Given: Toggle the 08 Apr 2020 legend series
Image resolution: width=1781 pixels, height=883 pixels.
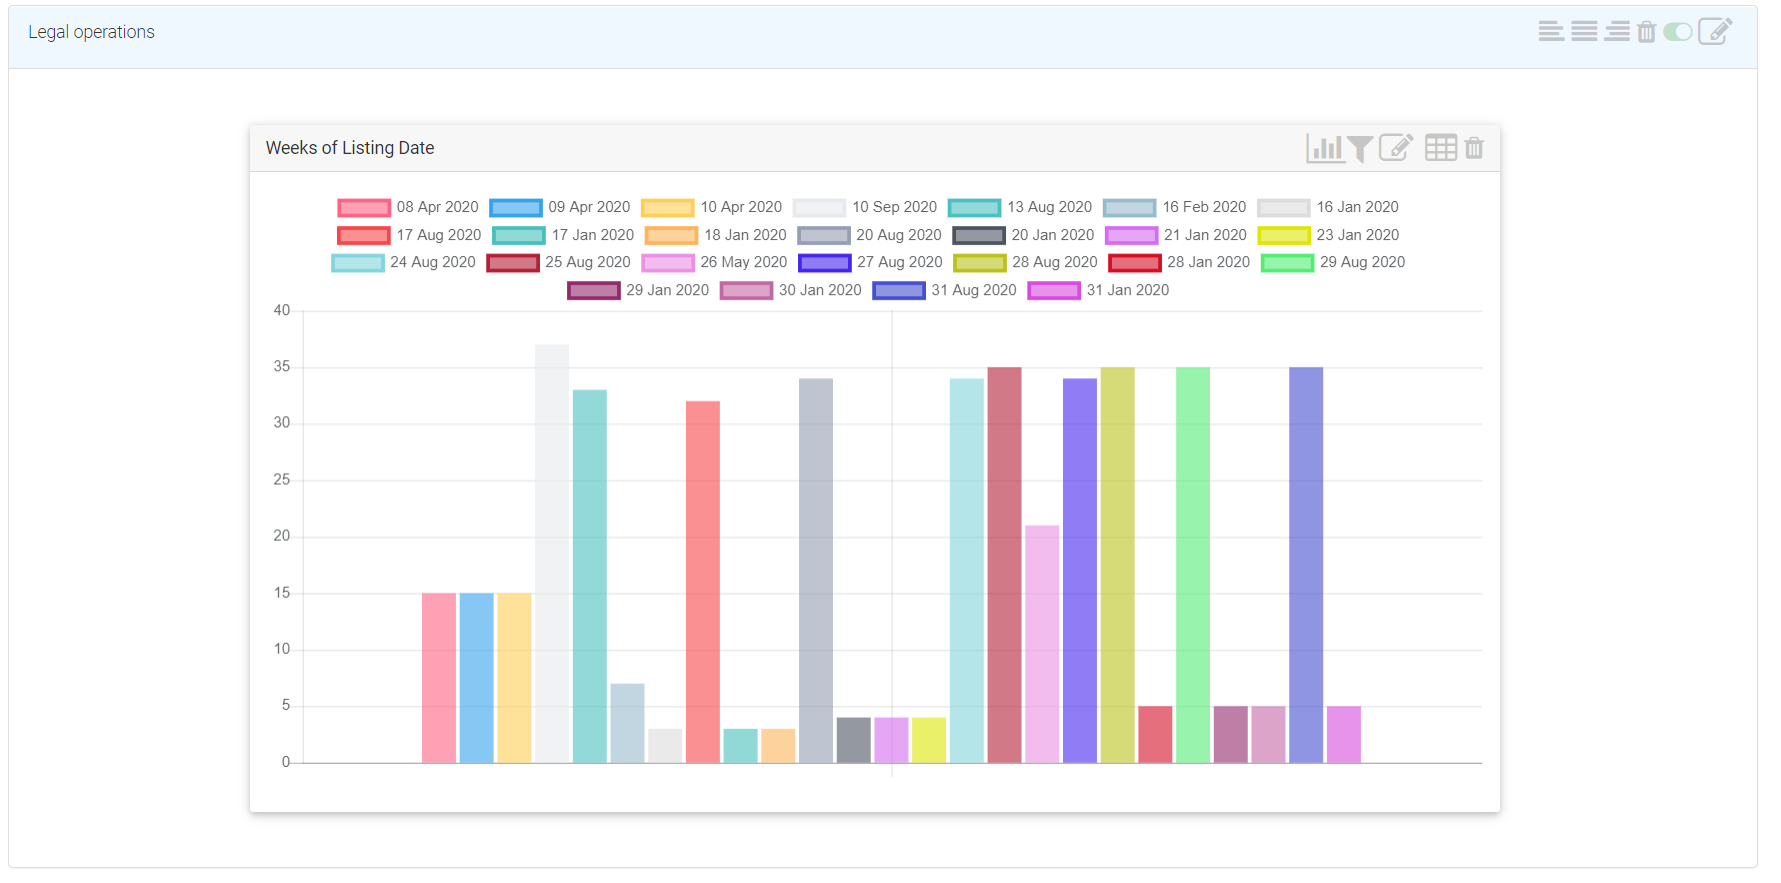Looking at the screenshot, I should [x=437, y=207].
